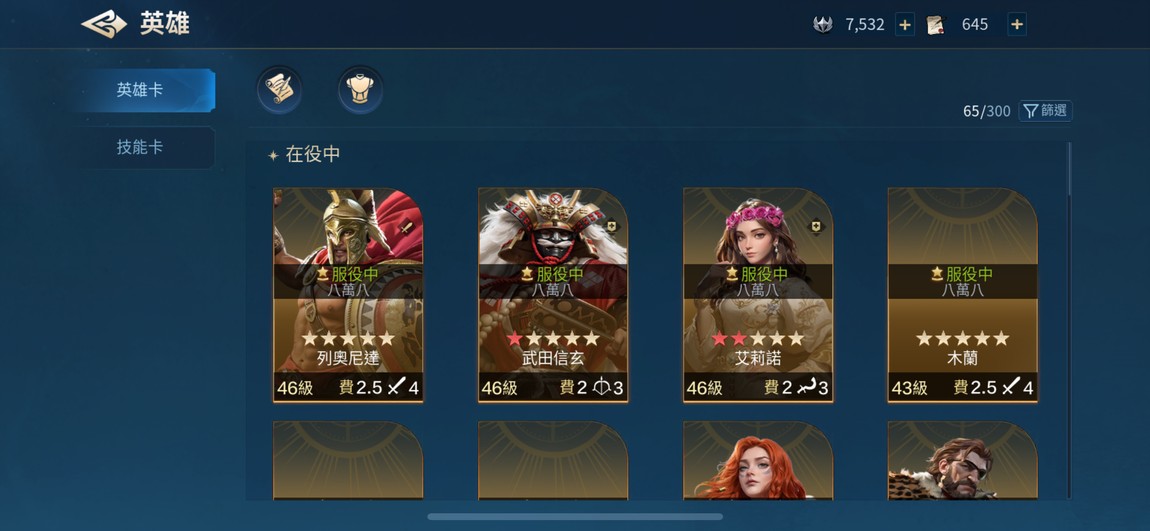
Task: Tap the badge icon on 艾莉諾 card
Action: click(x=816, y=227)
